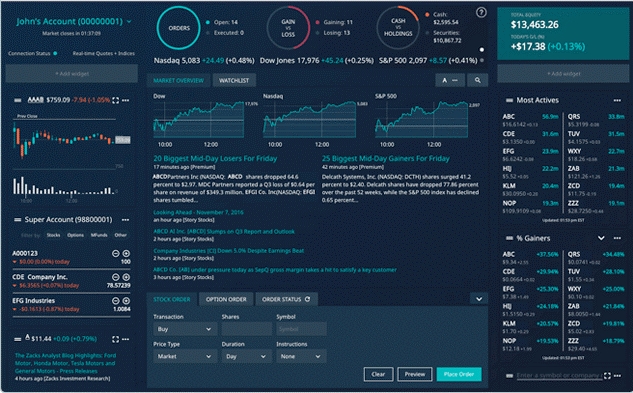Click minus icon on A000123 row
633x393 pixels.
[115, 253]
